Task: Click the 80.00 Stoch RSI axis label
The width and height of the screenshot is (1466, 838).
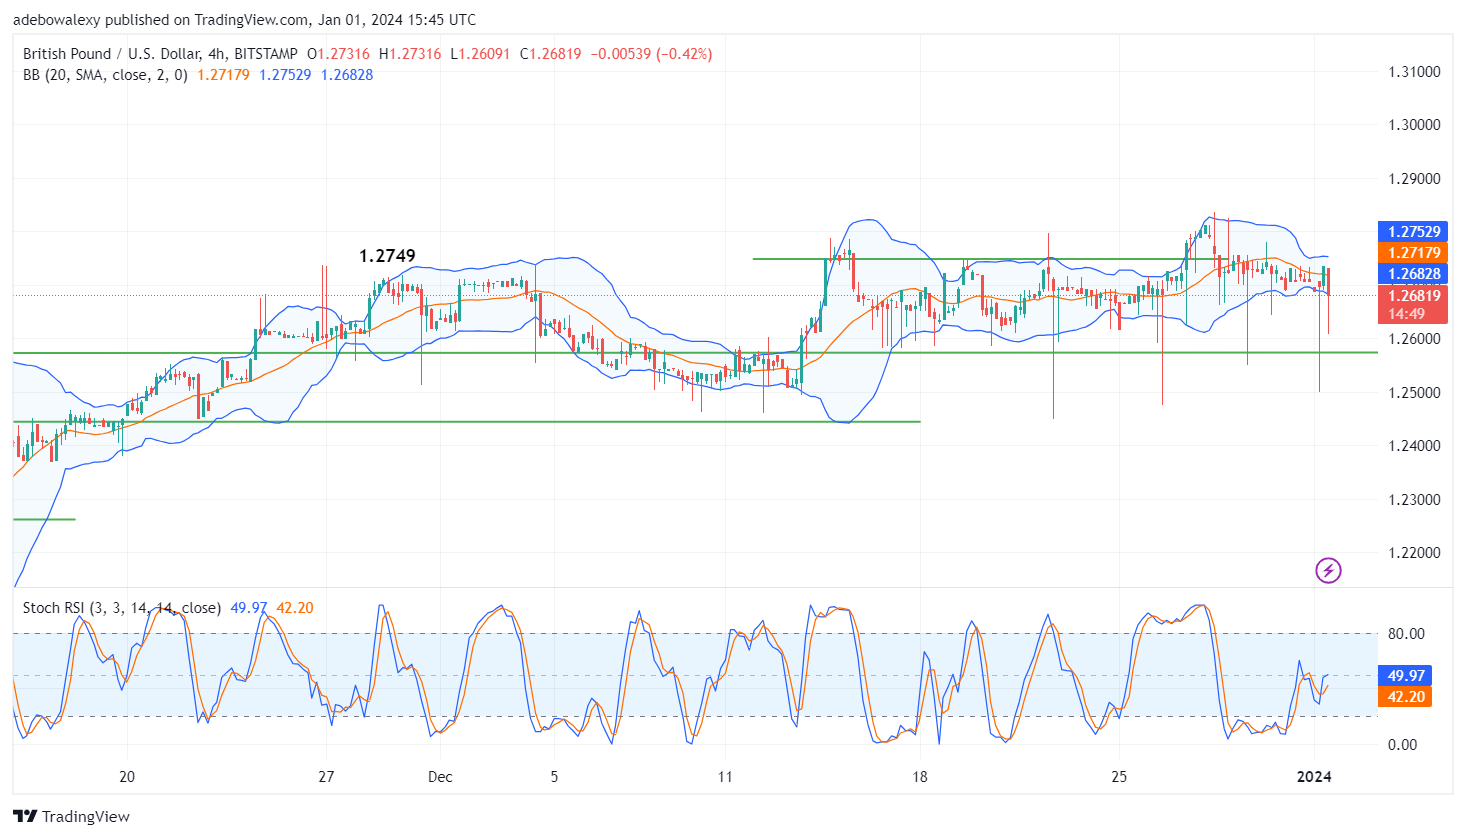Action: (1406, 634)
